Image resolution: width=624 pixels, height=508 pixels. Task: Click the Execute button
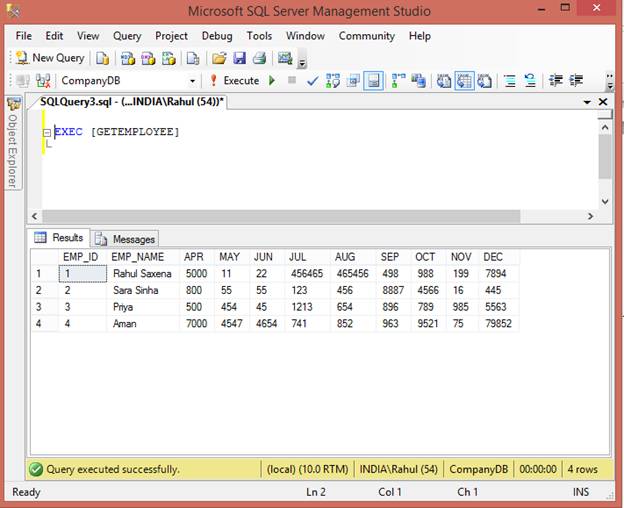pyautogui.click(x=234, y=81)
